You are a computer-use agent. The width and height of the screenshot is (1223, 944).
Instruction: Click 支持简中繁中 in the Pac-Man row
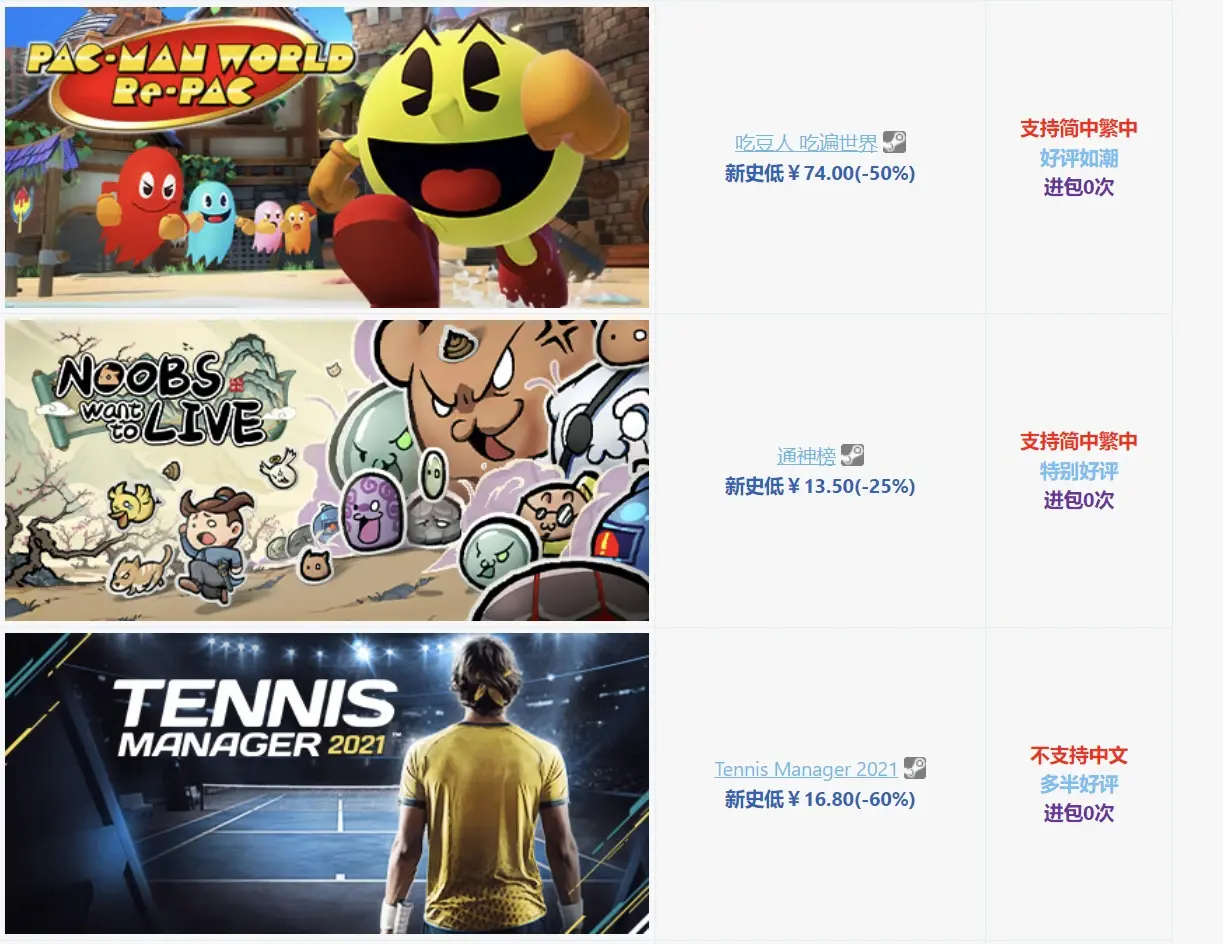[x=1079, y=129]
